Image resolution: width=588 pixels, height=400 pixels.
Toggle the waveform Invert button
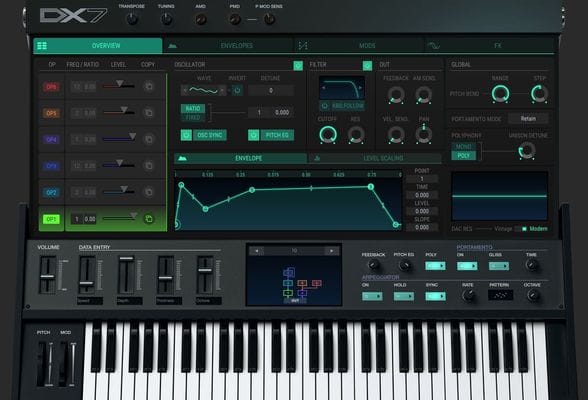(237, 90)
